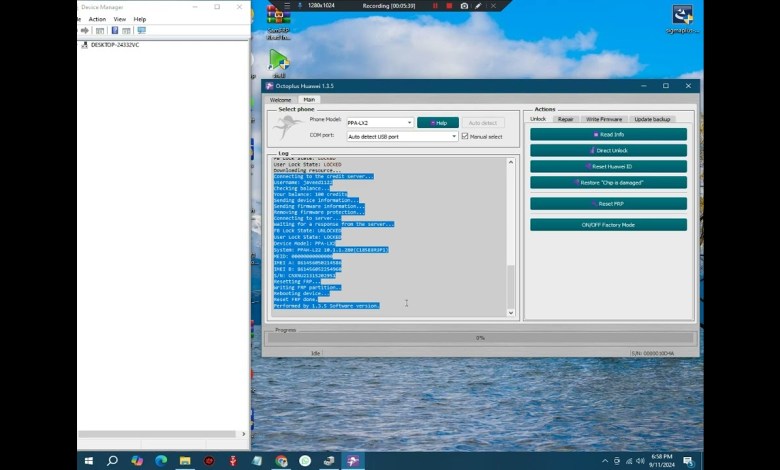Image resolution: width=780 pixels, height=470 pixels.
Task: Expand the COM port dropdown
Action: click(x=402, y=136)
